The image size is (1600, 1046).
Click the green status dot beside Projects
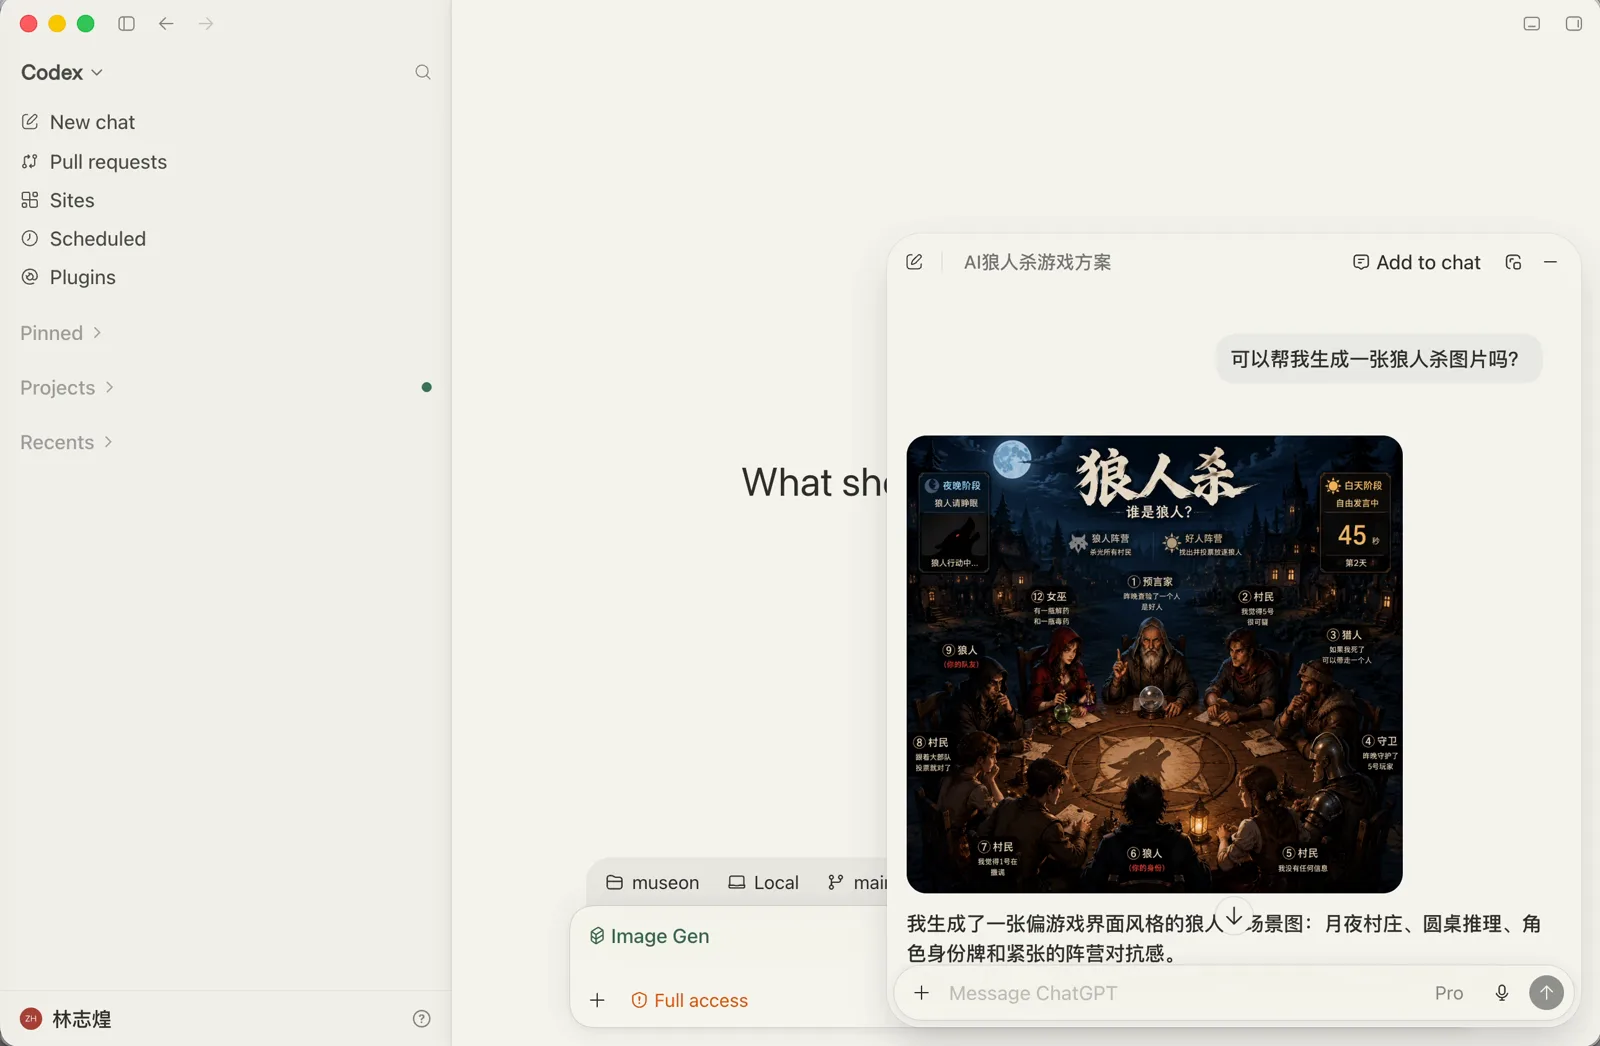pos(427,387)
